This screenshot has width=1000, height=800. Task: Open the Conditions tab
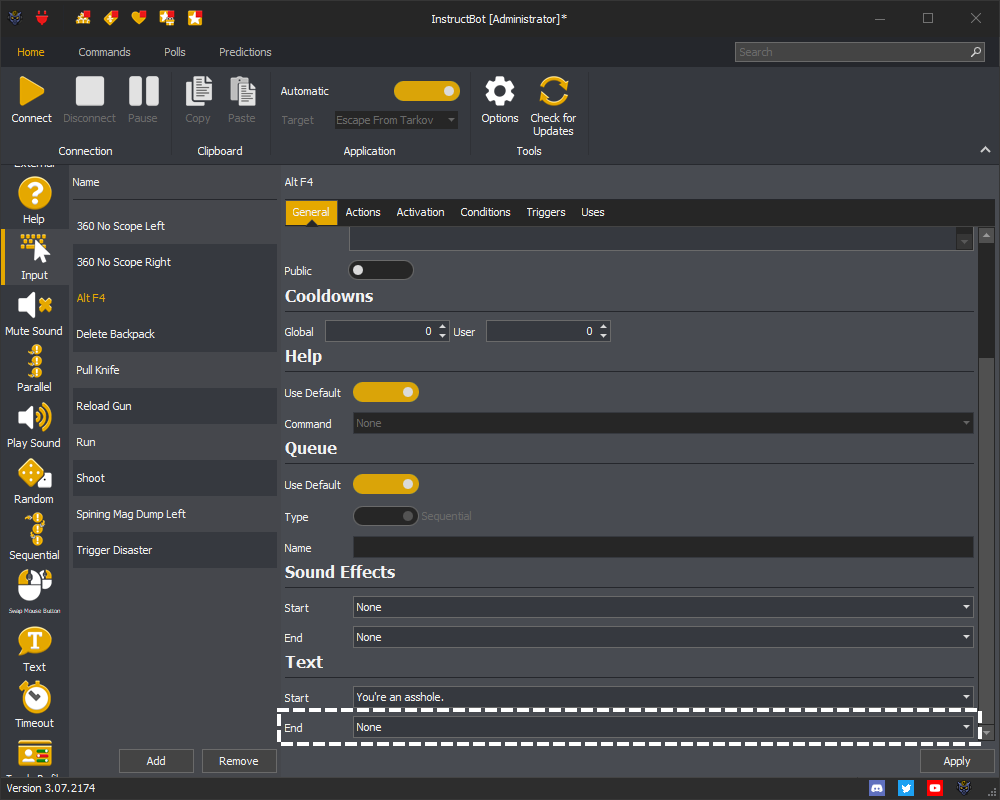[485, 212]
